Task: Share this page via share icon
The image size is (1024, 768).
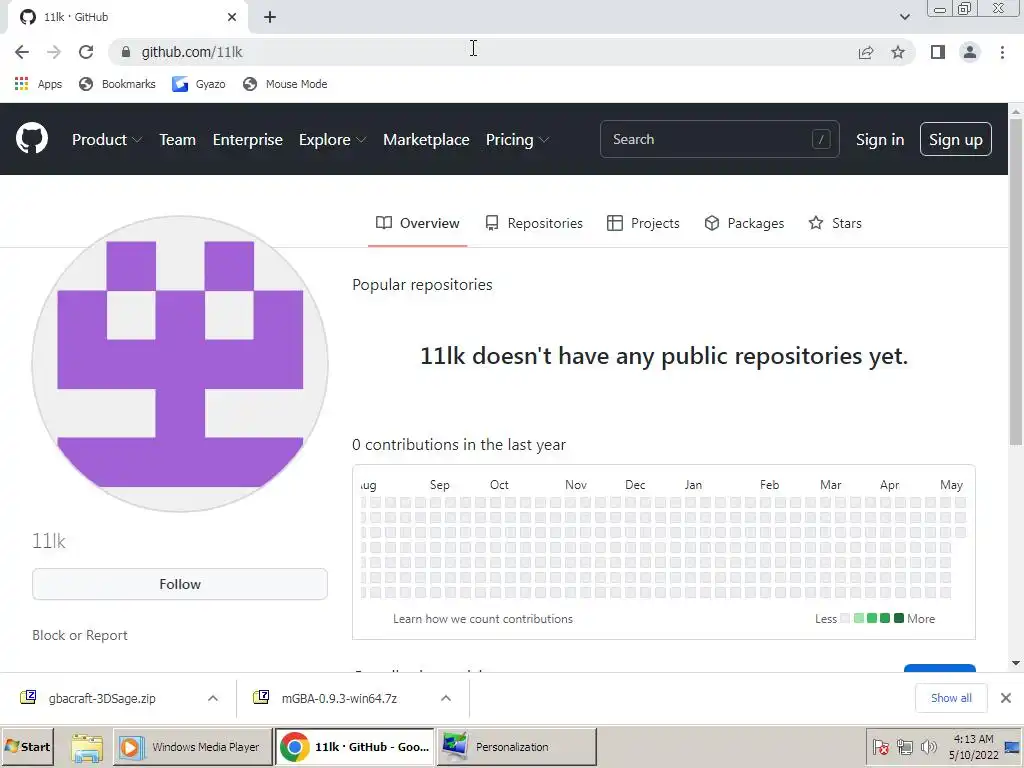Action: [x=865, y=52]
